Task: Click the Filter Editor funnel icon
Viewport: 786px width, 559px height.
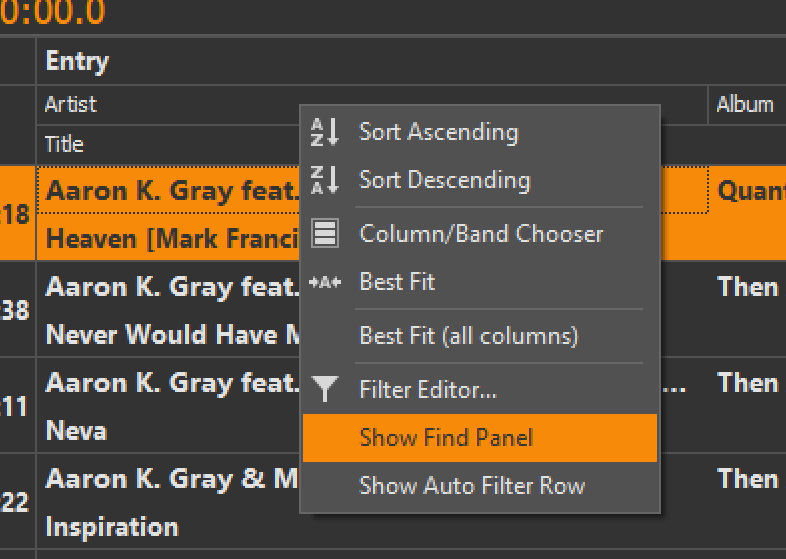Action: tap(325, 390)
